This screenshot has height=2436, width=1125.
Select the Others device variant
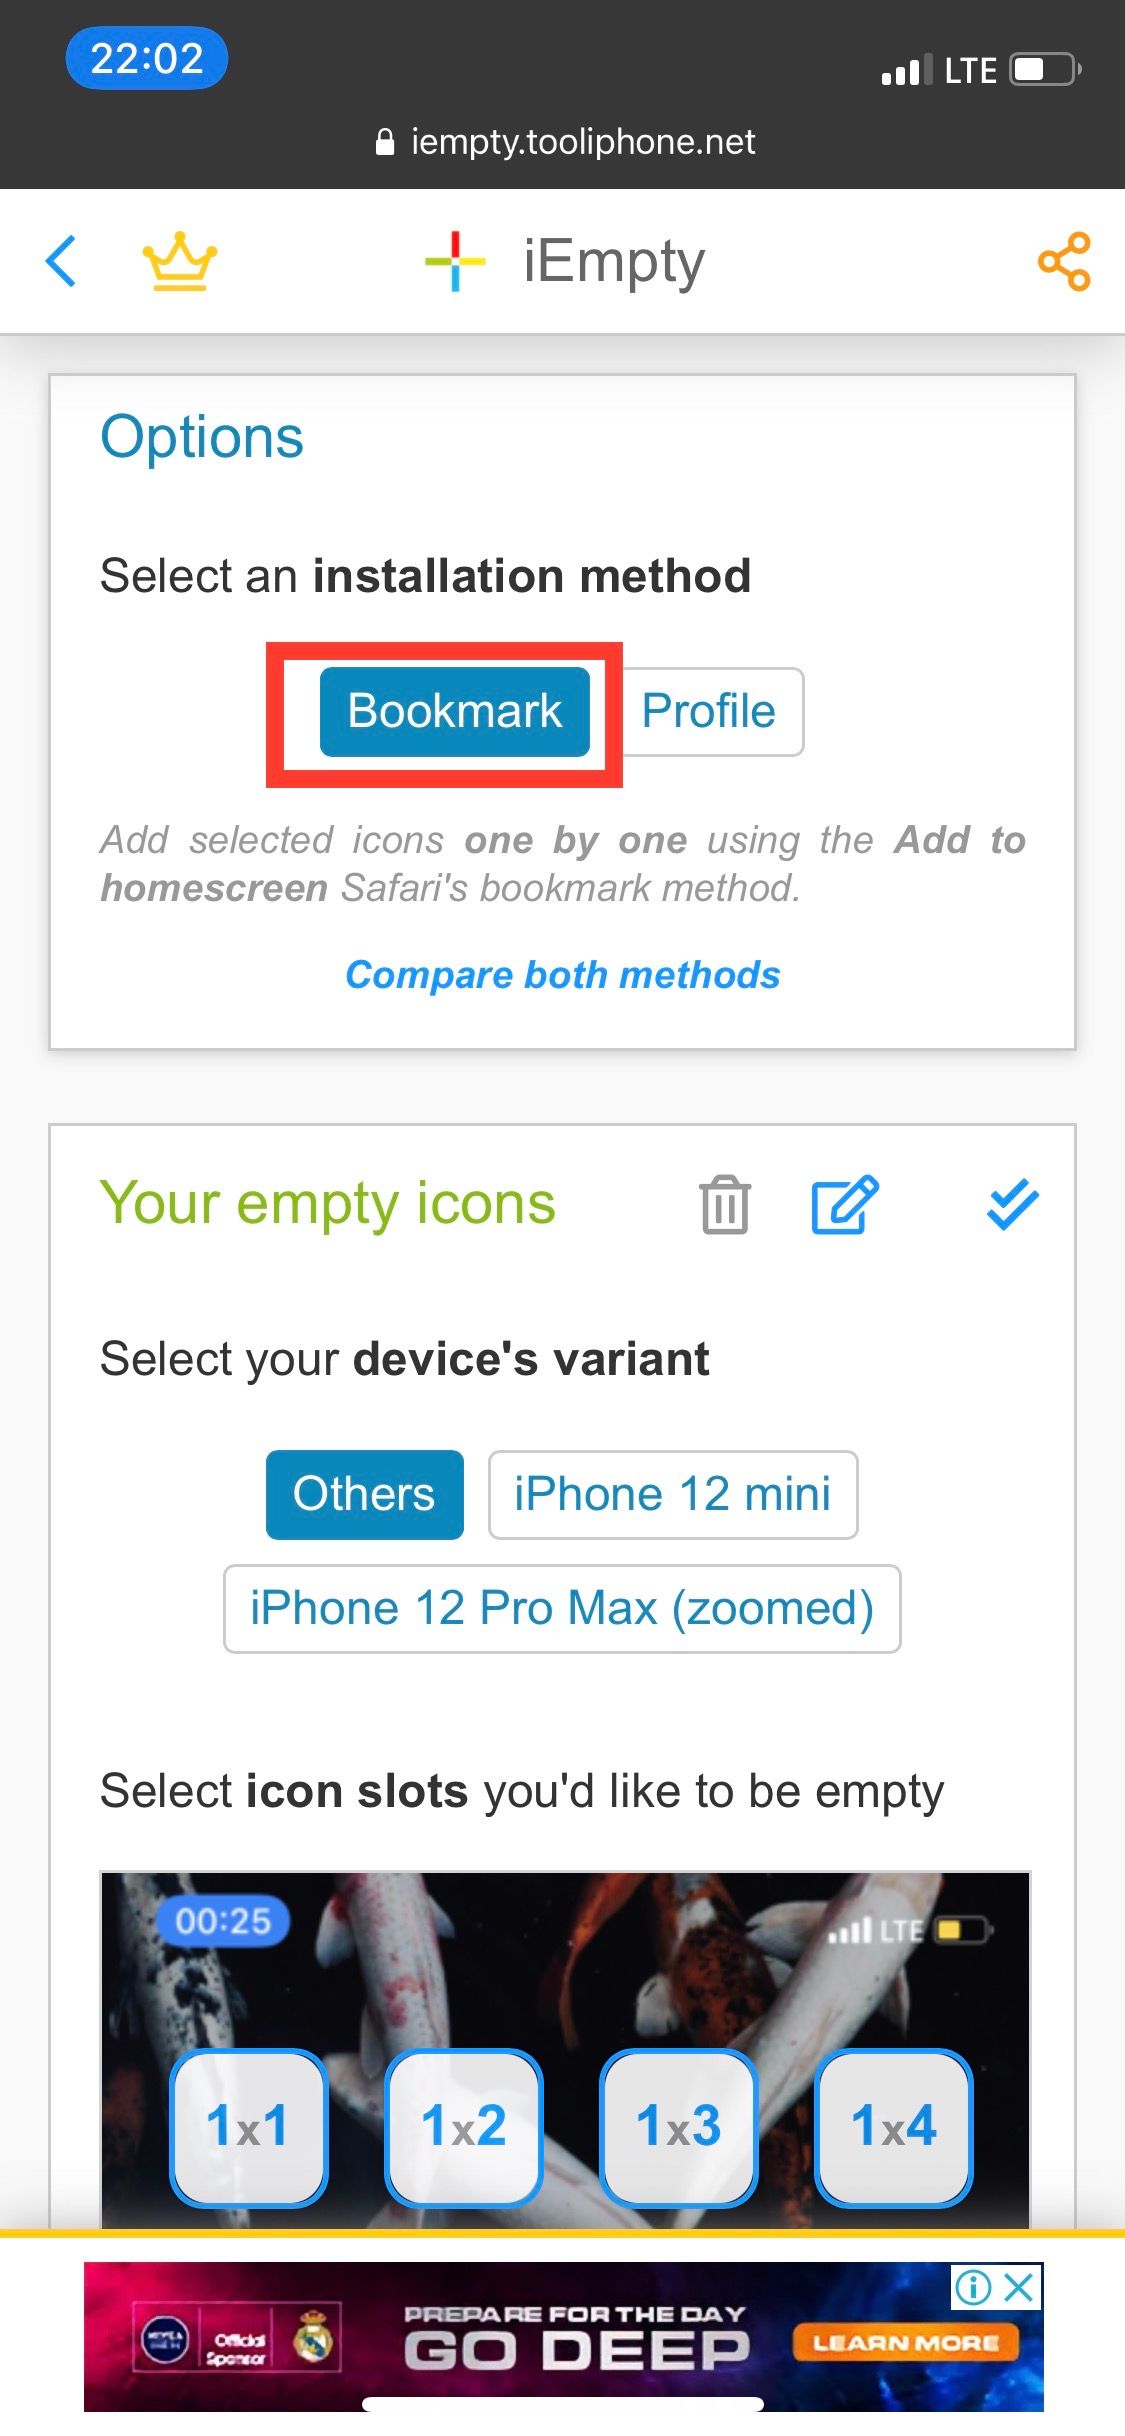tap(364, 1494)
